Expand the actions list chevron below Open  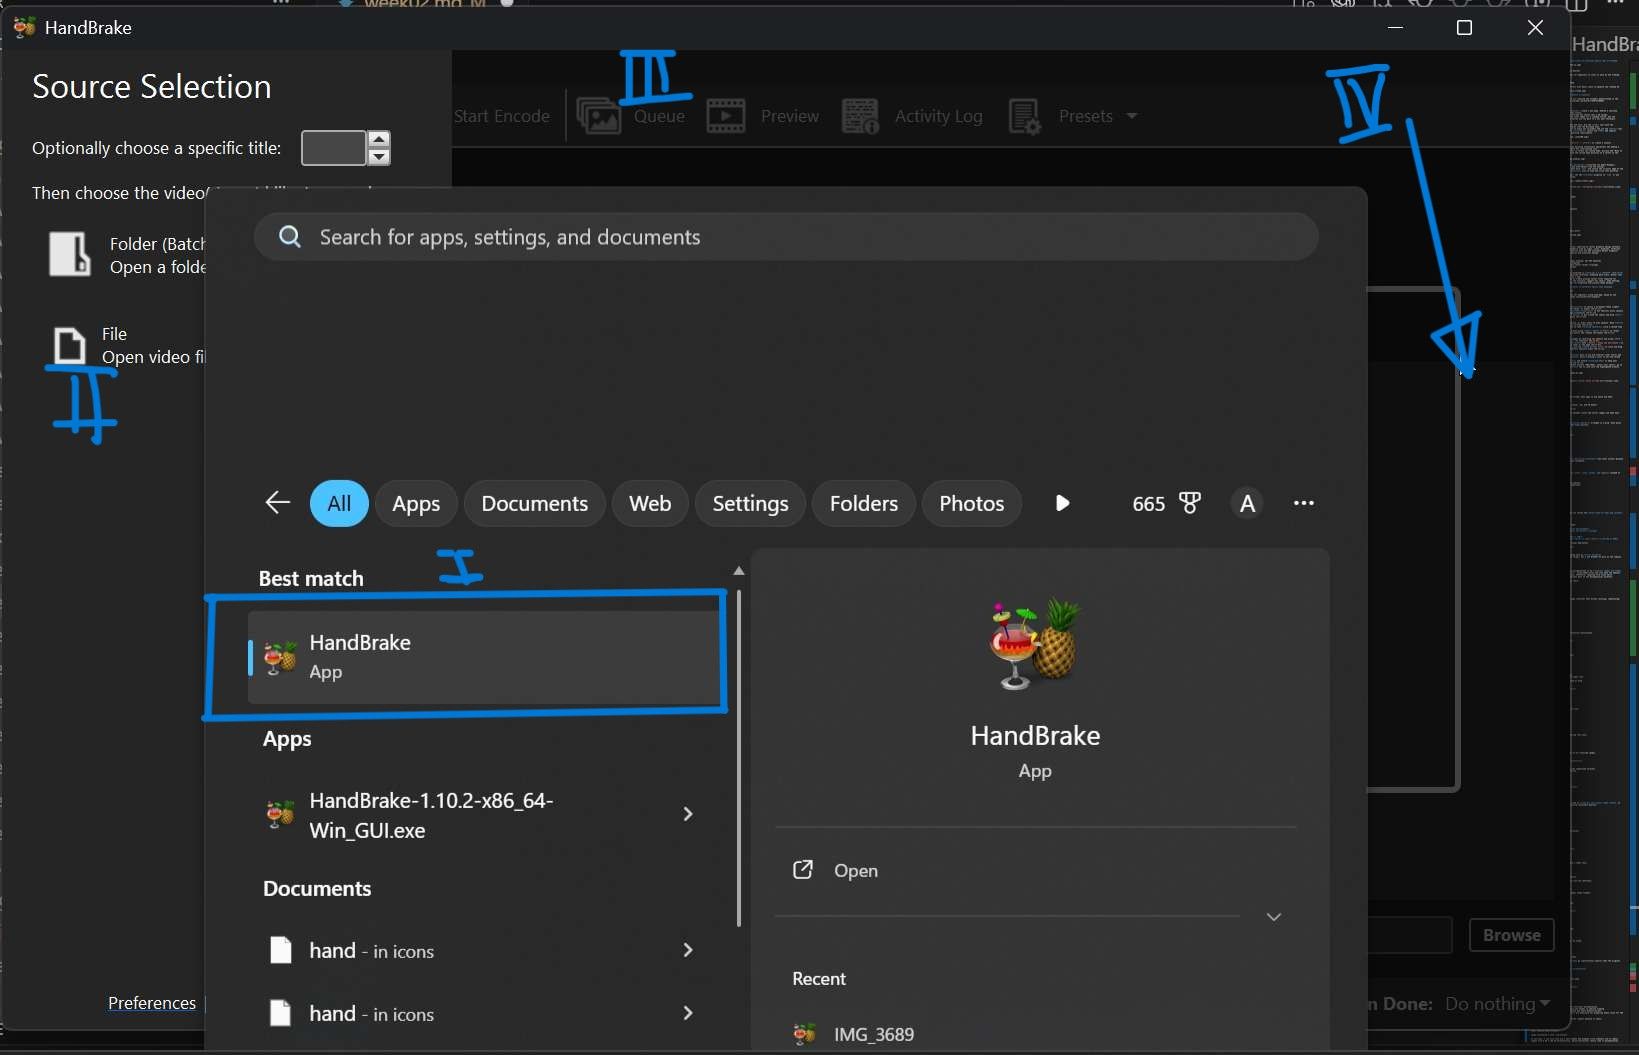pyautogui.click(x=1274, y=917)
